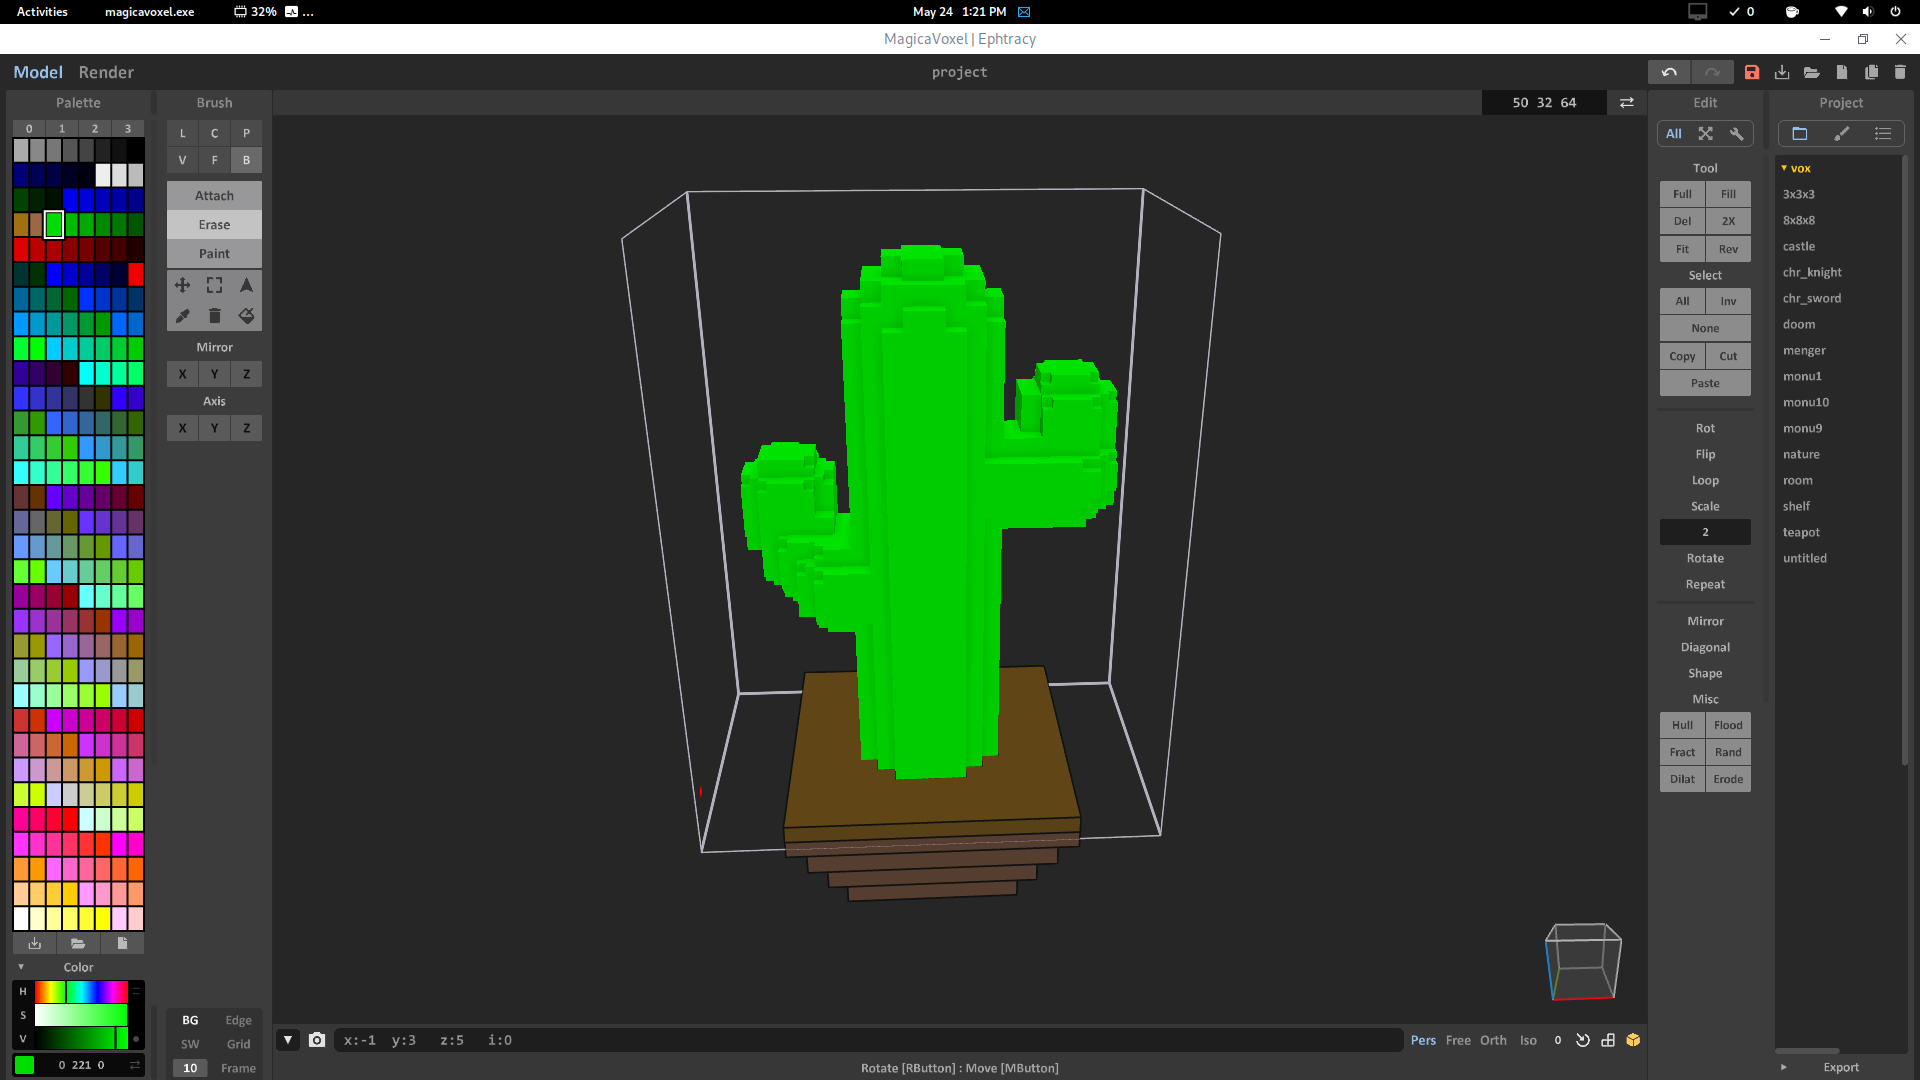Toggle SW shadow display option

[190, 1044]
